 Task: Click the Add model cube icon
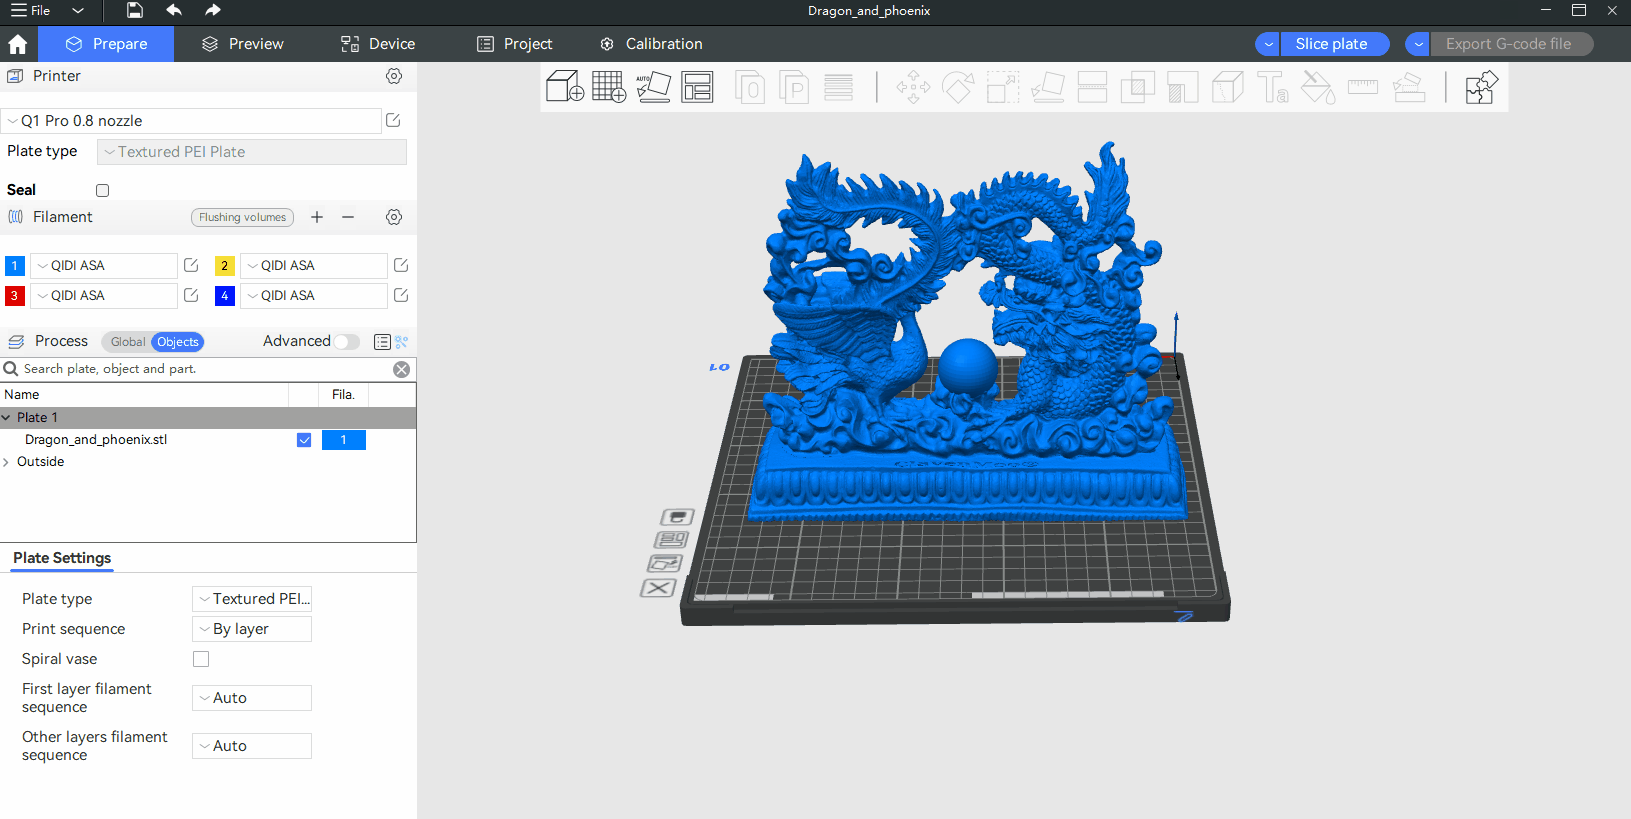click(564, 87)
